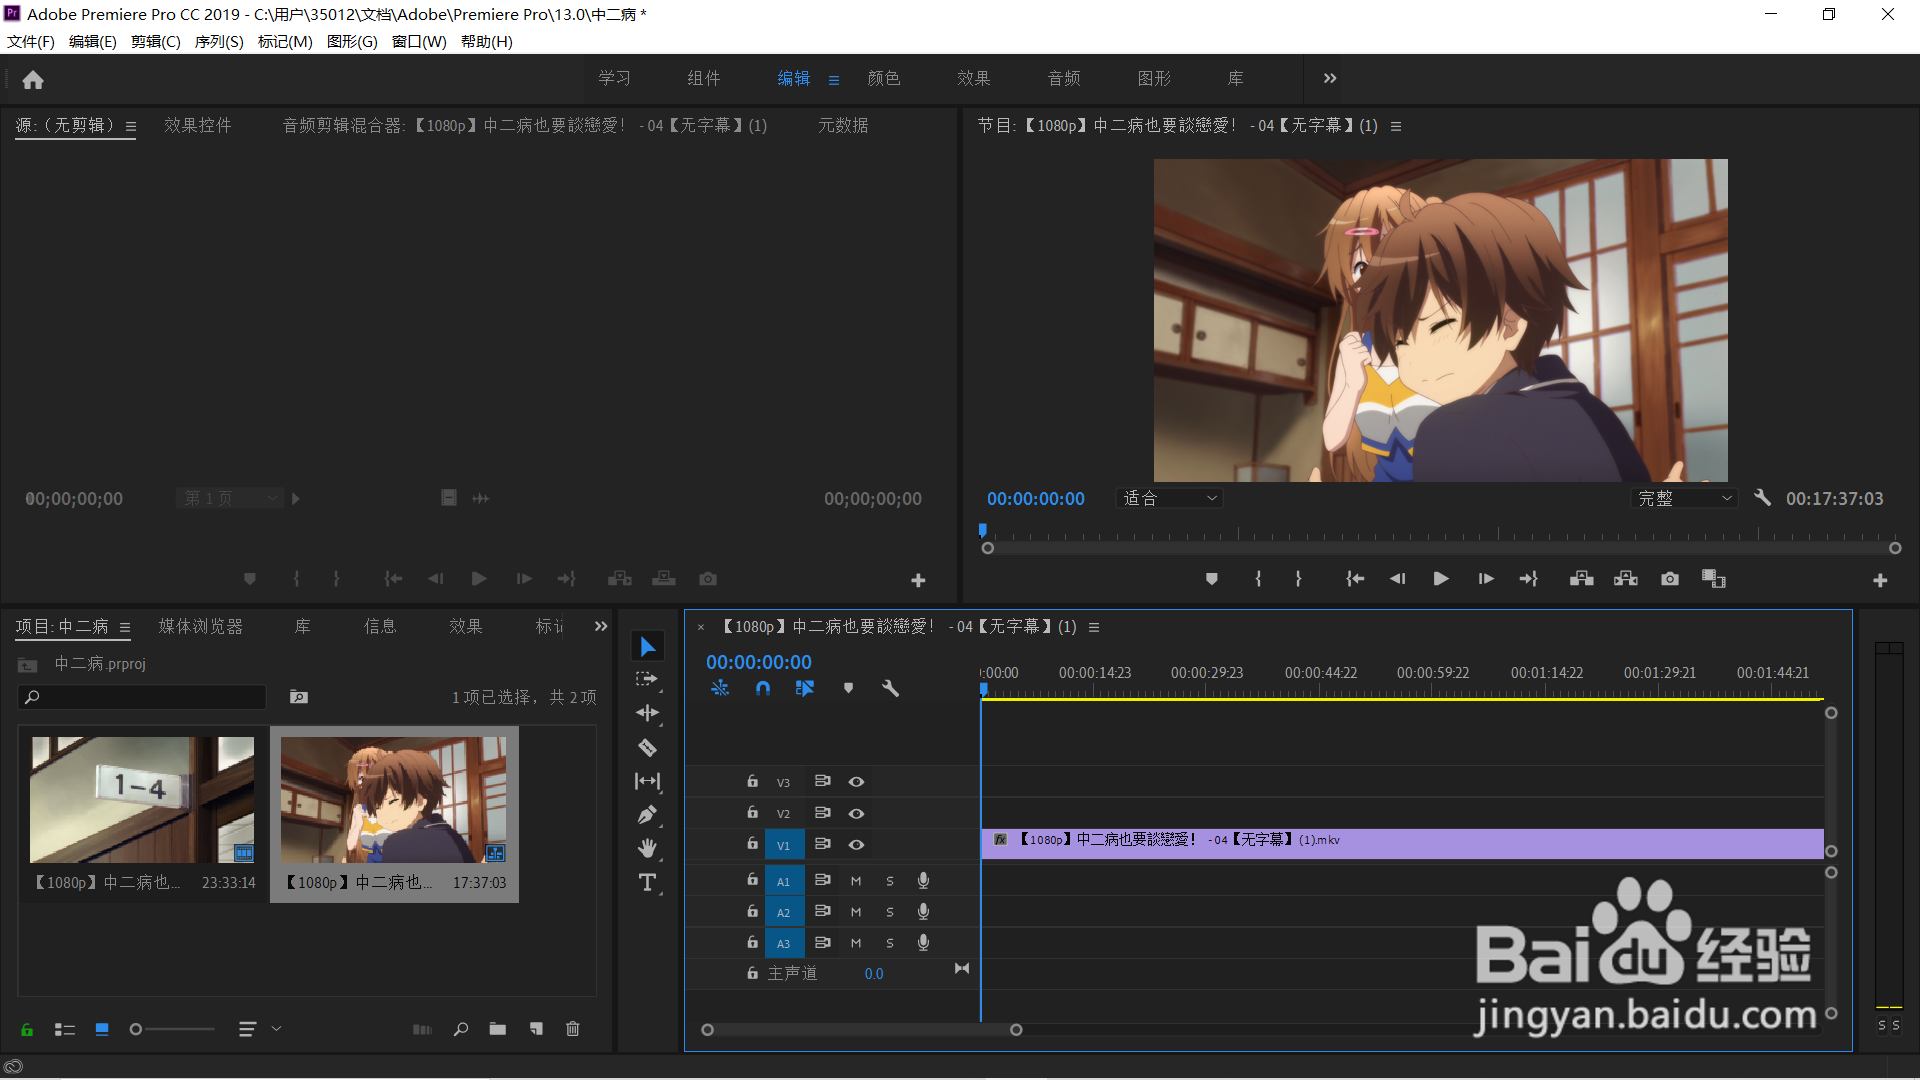Image resolution: width=1920 pixels, height=1080 pixels.
Task: Step back one frame in program monitor
Action: (1397, 579)
